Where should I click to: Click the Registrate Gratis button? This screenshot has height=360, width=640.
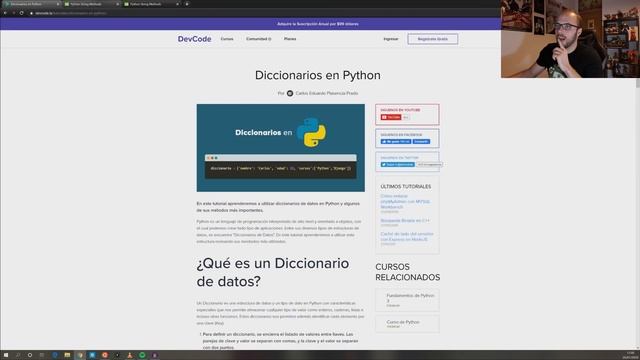tap(433, 39)
